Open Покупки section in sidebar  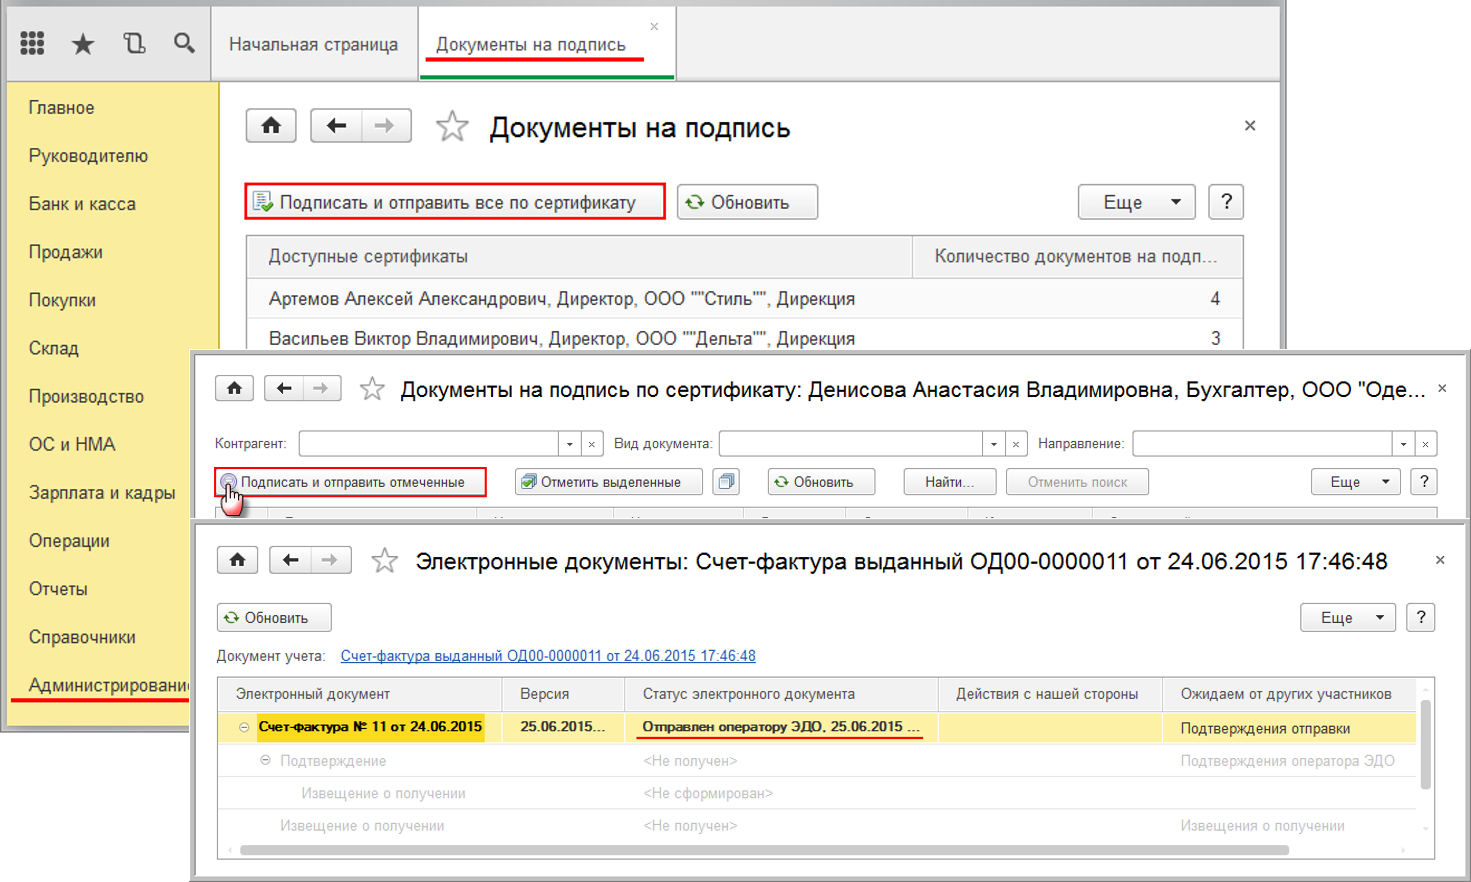click(62, 300)
